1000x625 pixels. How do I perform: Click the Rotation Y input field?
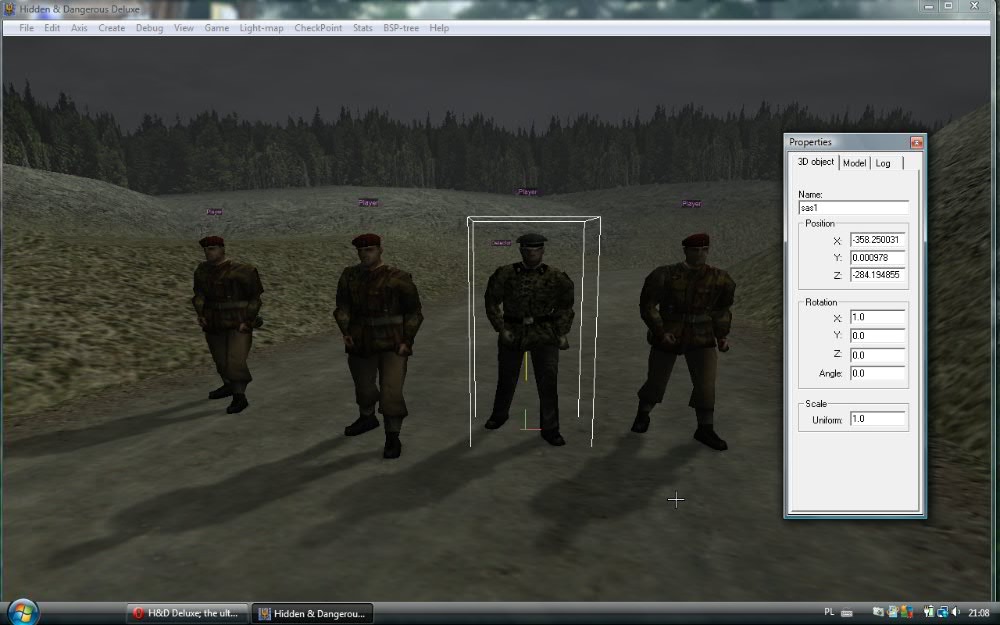tap(878, 335)
